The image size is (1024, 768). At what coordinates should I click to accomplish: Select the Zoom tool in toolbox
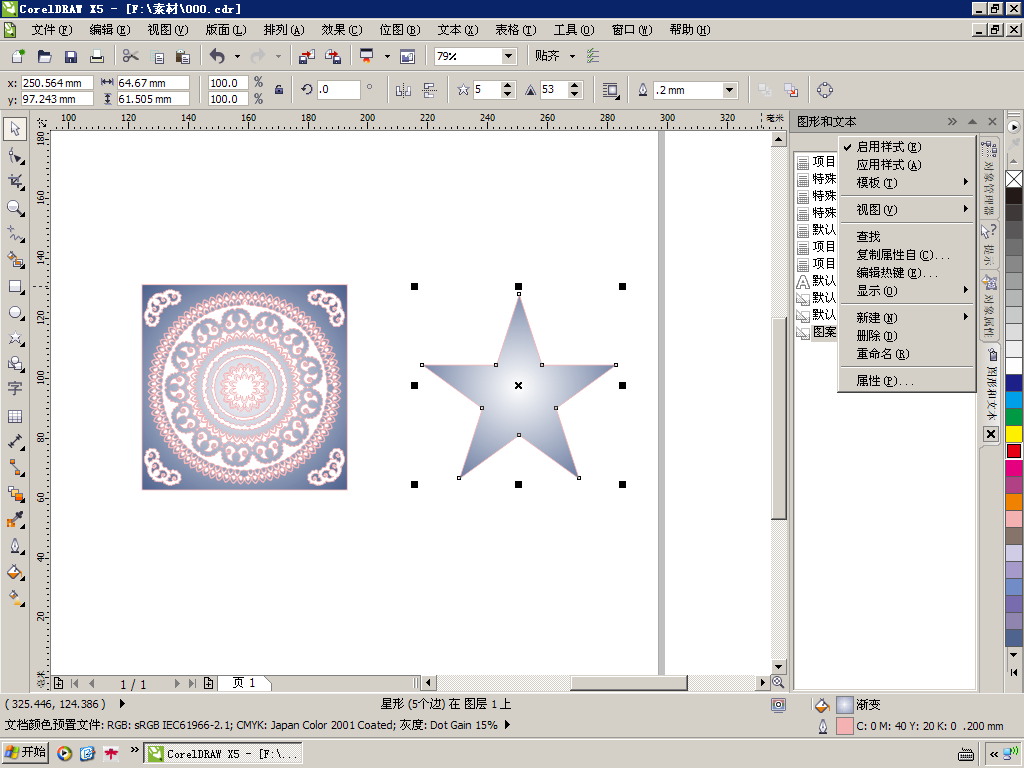(15, 208)
